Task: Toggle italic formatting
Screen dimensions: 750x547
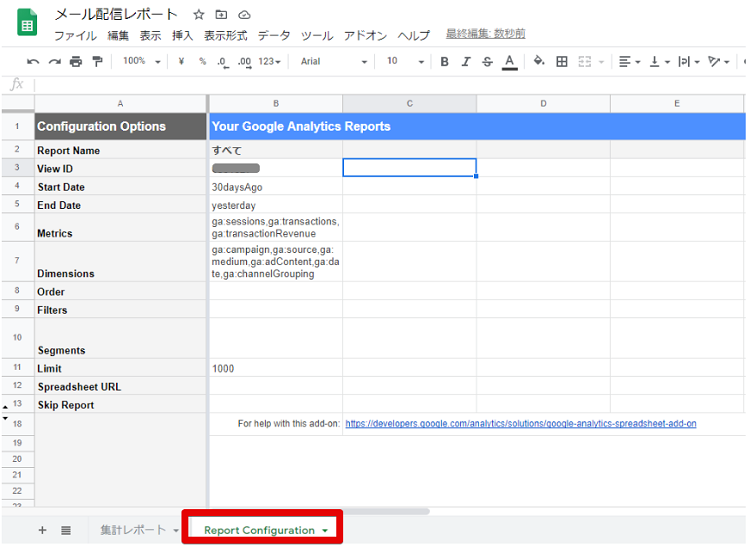Action: [466, 62]
